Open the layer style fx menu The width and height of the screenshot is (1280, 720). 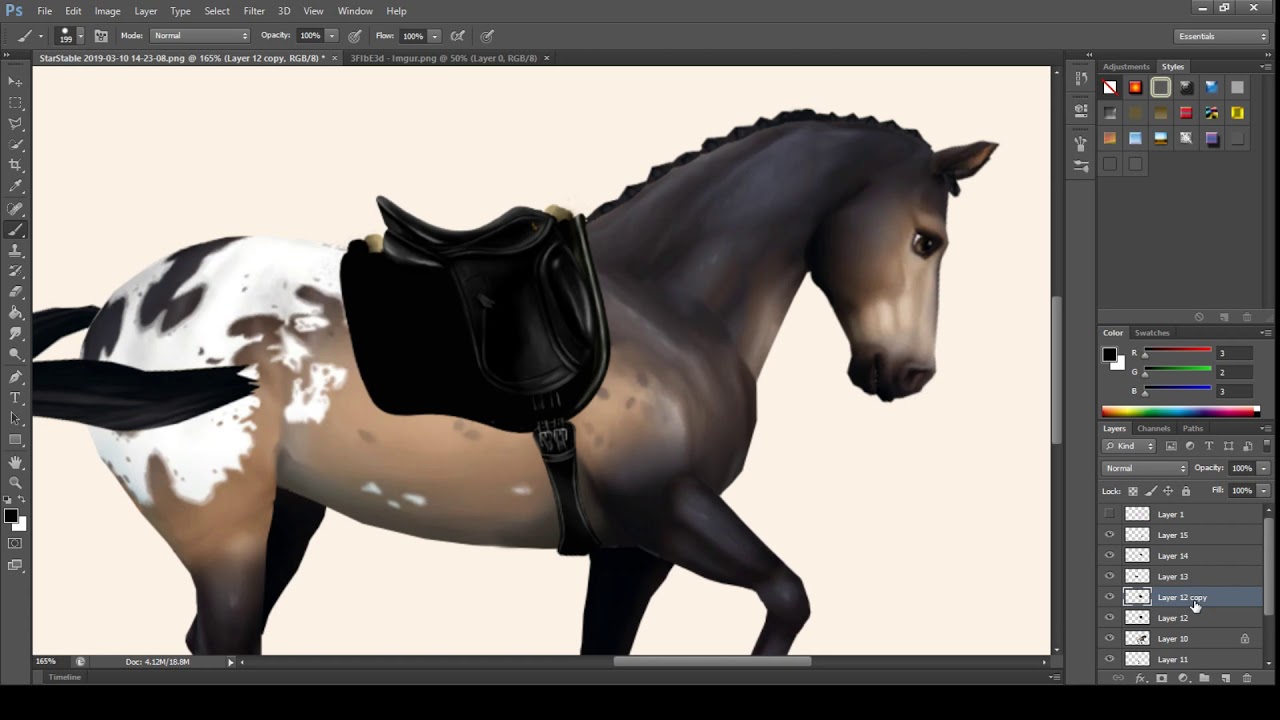tap(1140, 678)
